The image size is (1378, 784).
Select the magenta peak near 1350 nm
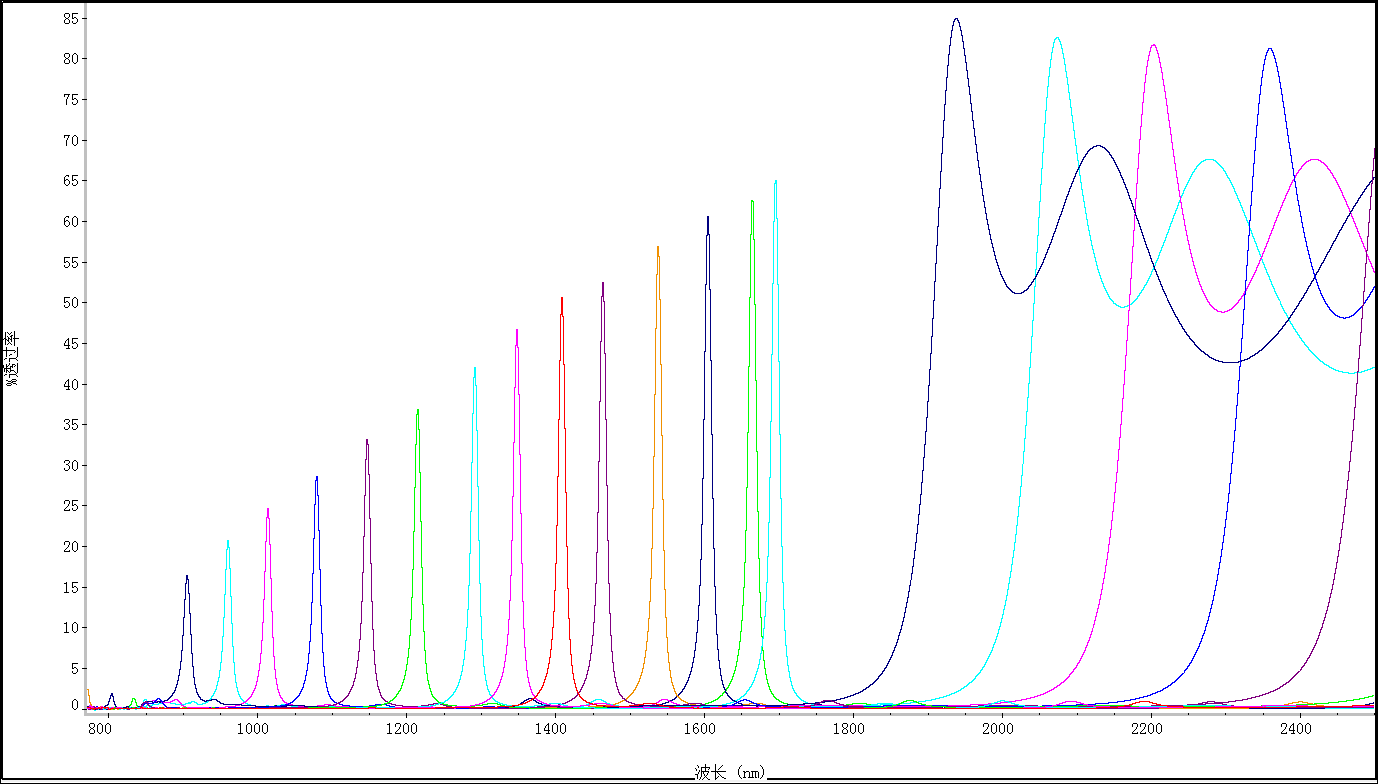click(516, 331)
